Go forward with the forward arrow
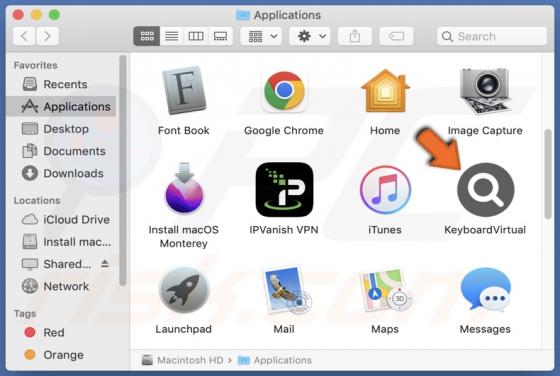560x376 pixels. [x=47, y=36]
